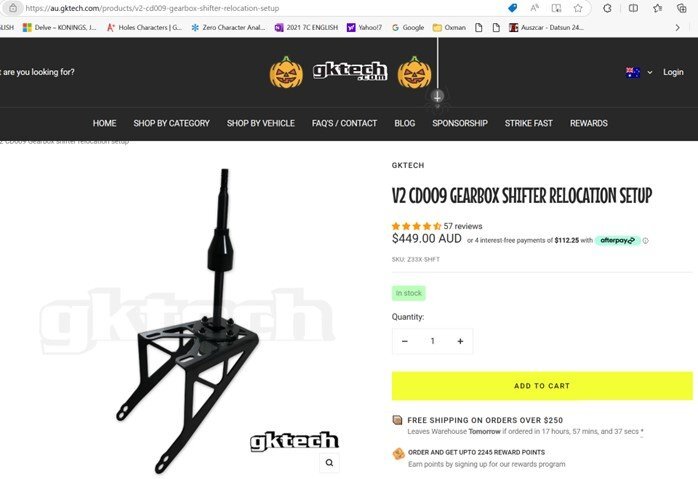This screenshot has height=479, width=698.
Task: Open browser Extensions puzzle icon
Action: pyautogui.click(x=607, y=8)
